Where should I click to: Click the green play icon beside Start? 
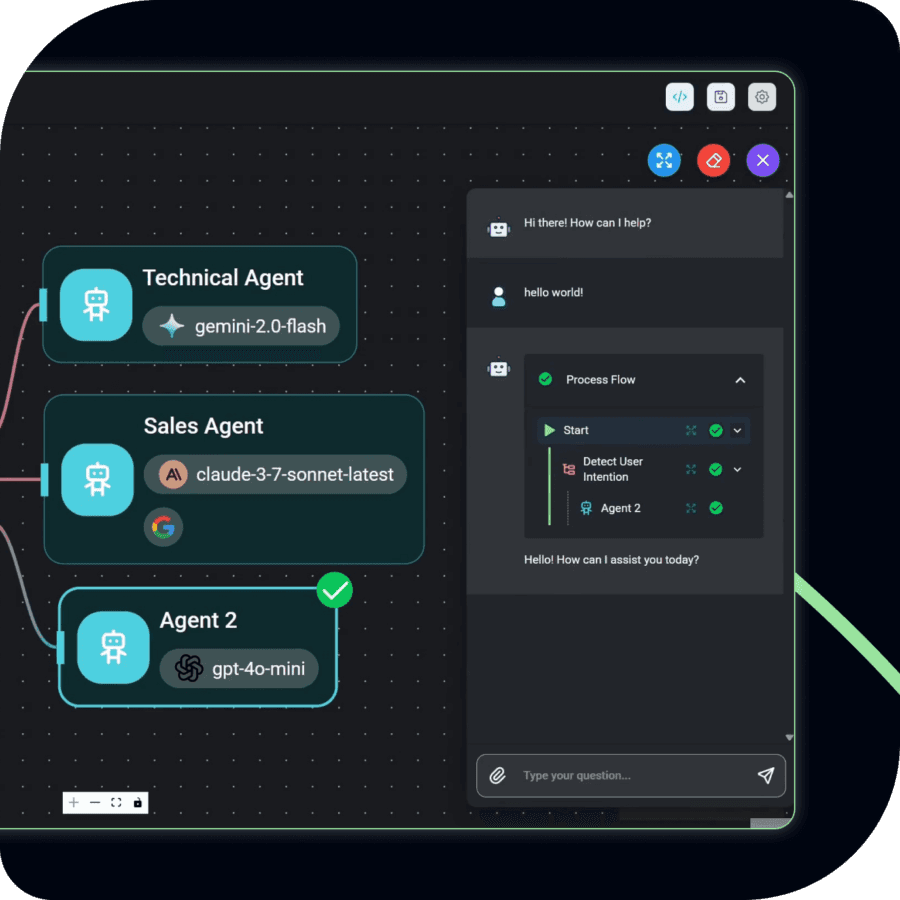coord(549,430)
